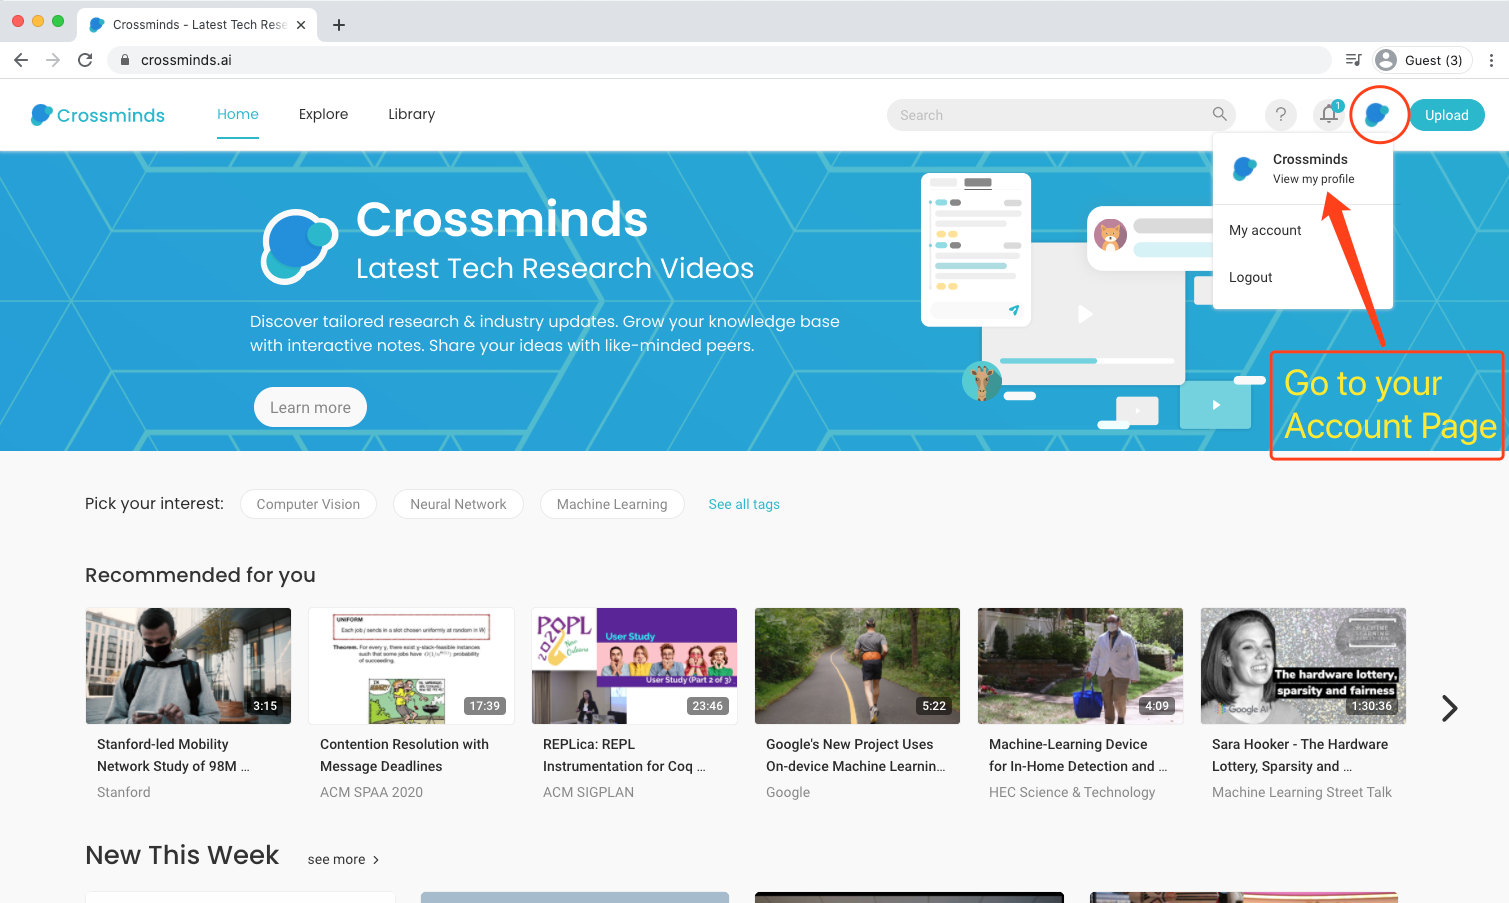Viewport: 1509px width, 903px height.
Task: Click the crossminds.ai address bar
Action: pyautogui.click(x=718, y=60)
